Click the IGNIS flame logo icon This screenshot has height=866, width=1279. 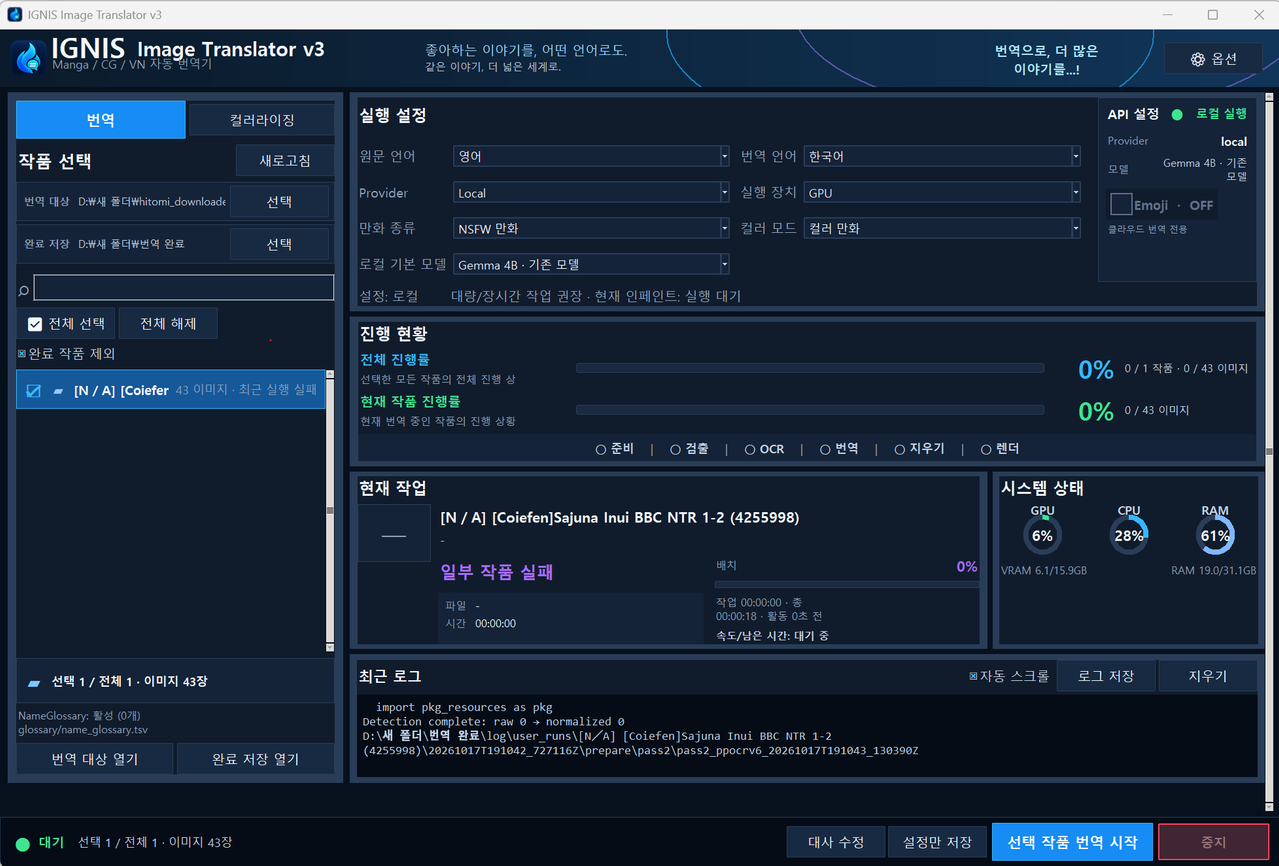point(30,57)
